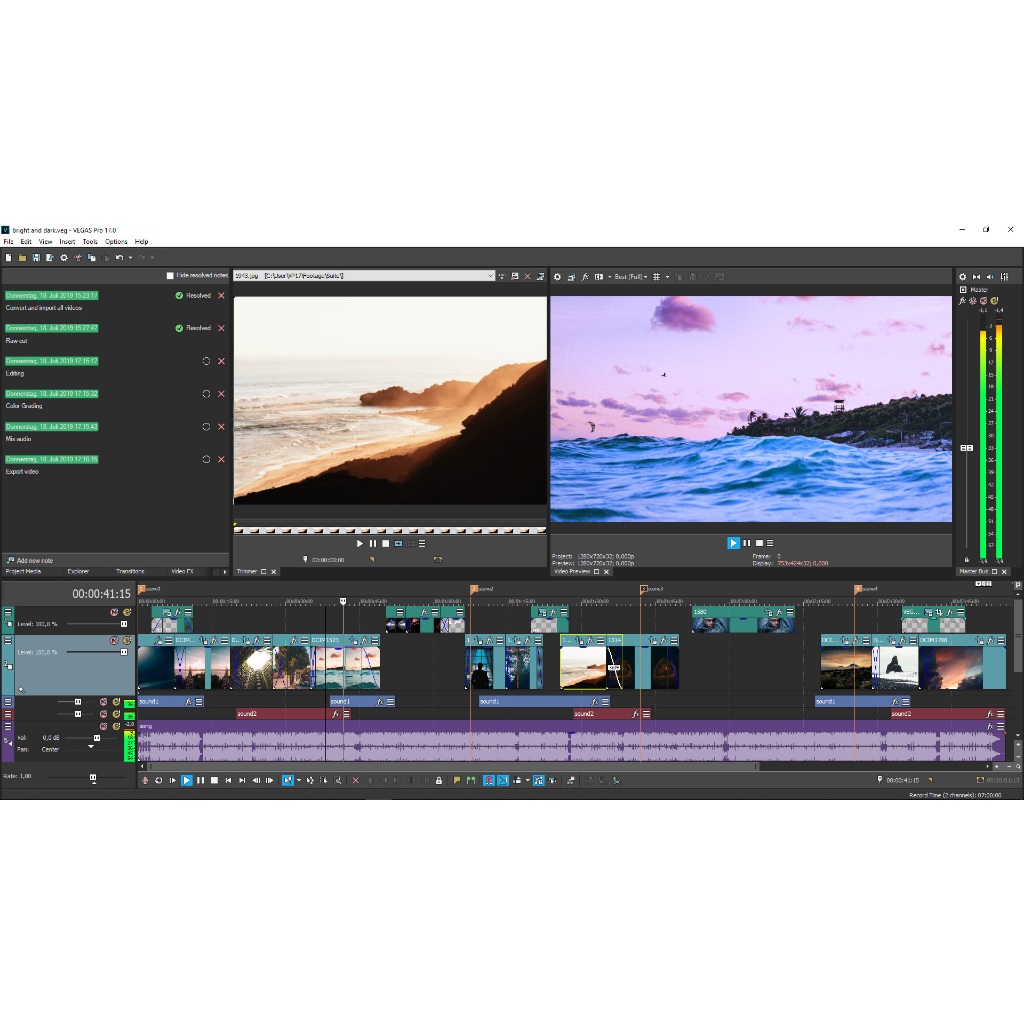Open the Trimmer media file dropdown

coord(490,276)
